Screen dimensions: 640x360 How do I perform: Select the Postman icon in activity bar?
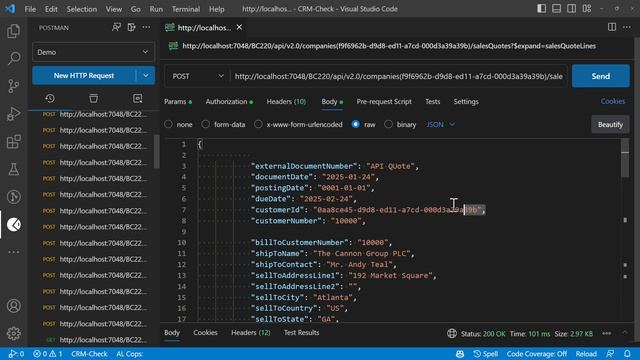(13, 224)
